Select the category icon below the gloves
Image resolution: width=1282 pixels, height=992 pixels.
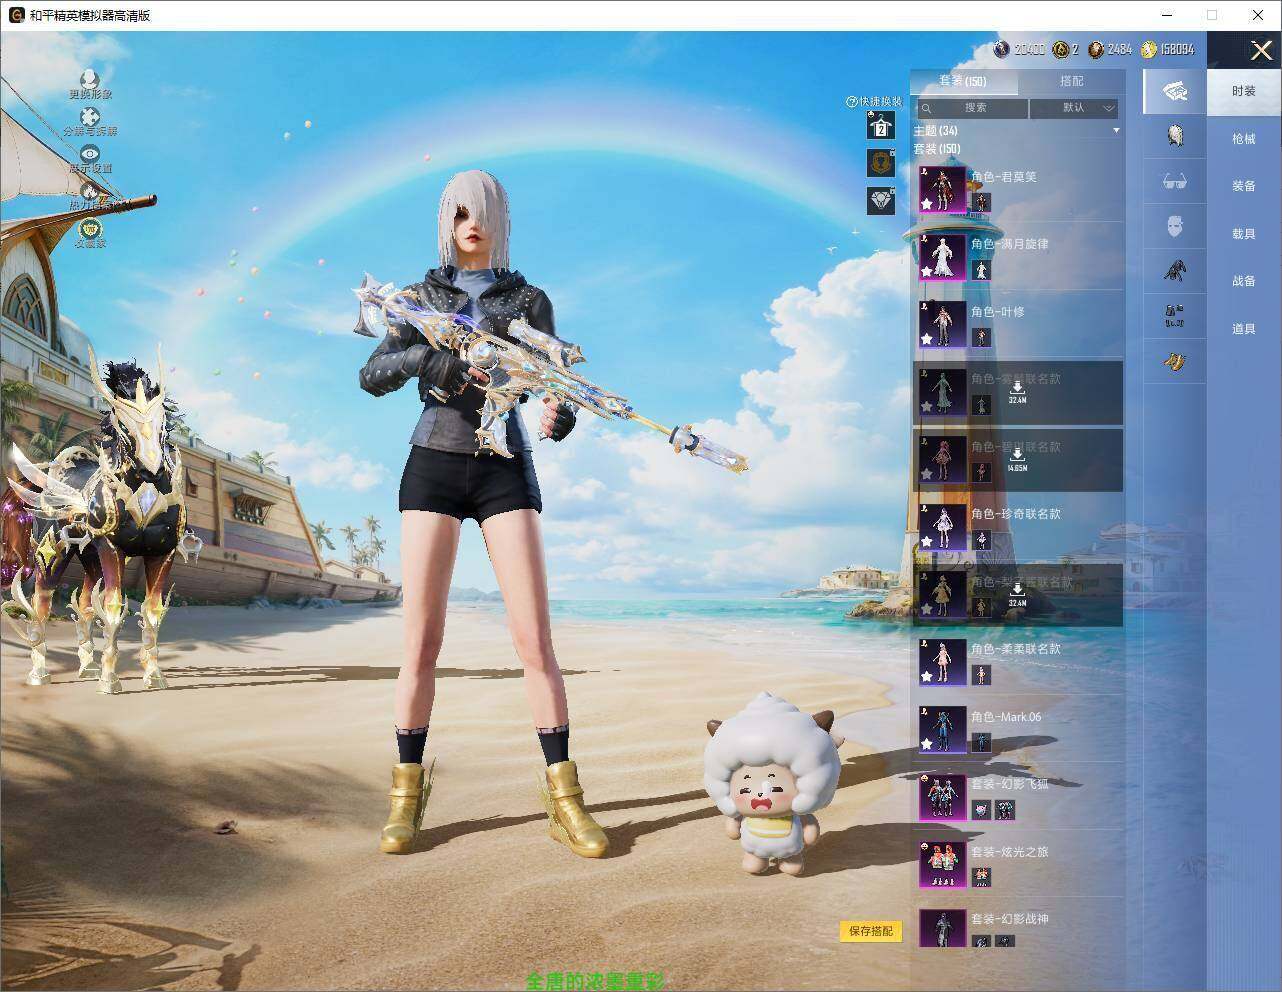[x=1175, y=315]
